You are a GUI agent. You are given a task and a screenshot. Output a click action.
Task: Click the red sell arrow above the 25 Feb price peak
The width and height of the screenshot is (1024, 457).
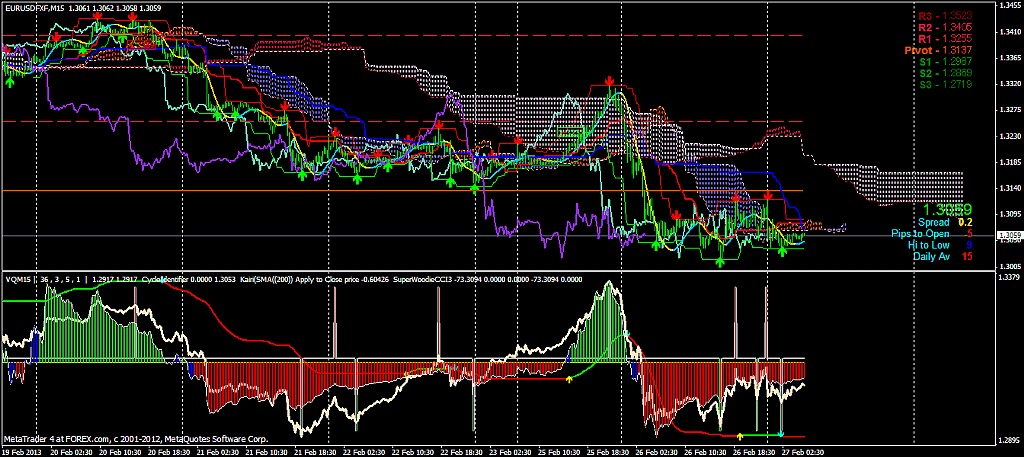(x=609, y=81)
